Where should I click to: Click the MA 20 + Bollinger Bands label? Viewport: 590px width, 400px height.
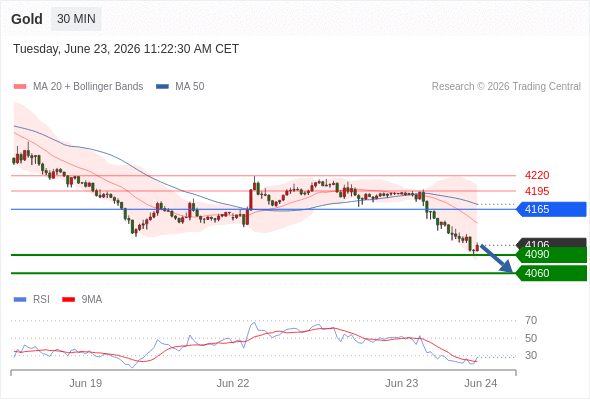(88, 87)
